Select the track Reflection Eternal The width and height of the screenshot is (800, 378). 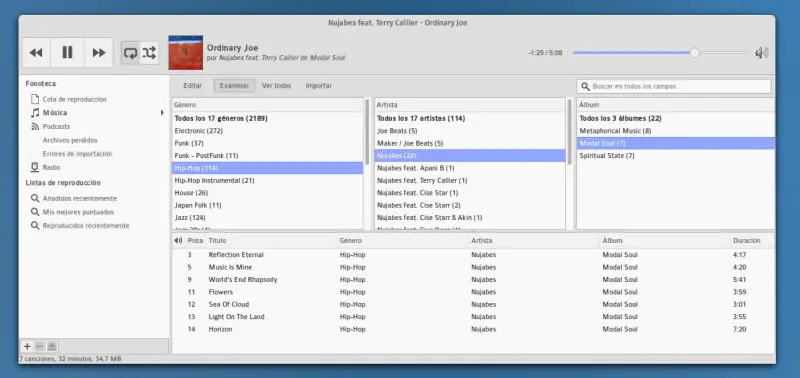pos(473,255)
